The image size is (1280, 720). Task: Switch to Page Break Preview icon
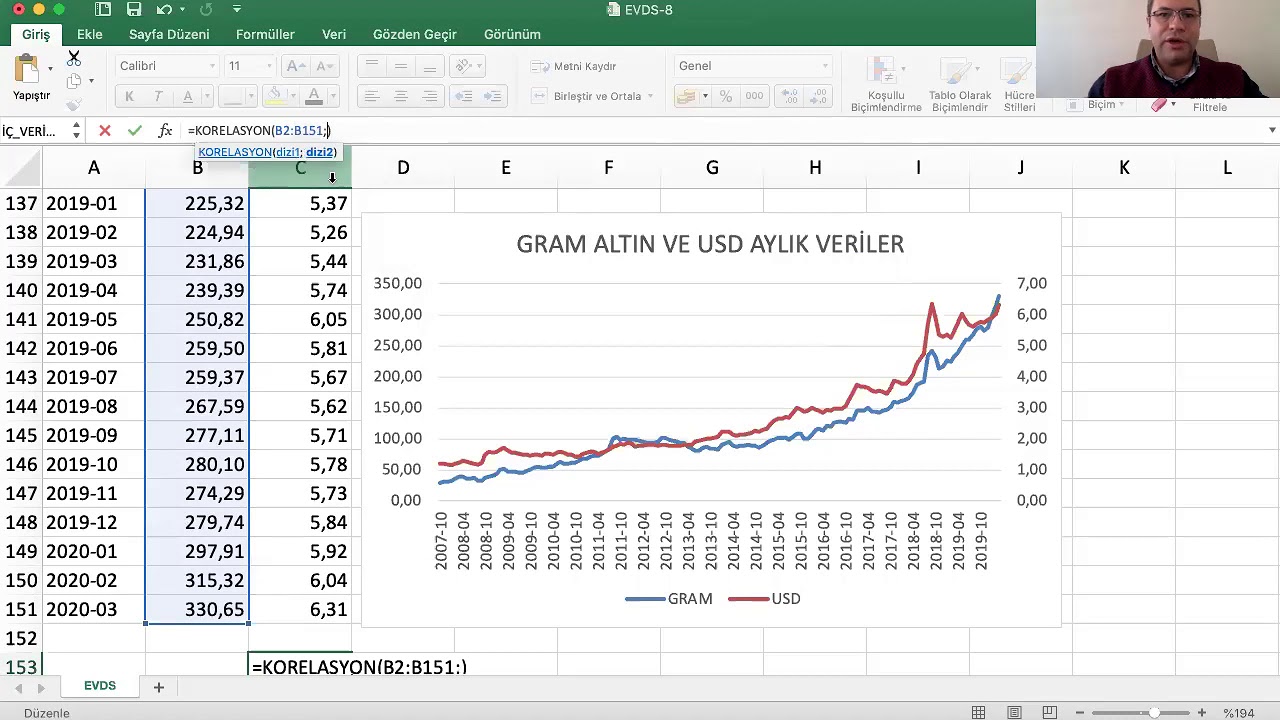point(1049,713)
